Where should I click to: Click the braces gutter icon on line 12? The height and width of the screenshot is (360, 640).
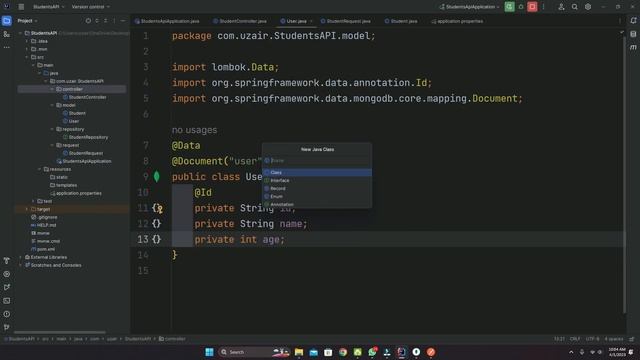[157, 224]
